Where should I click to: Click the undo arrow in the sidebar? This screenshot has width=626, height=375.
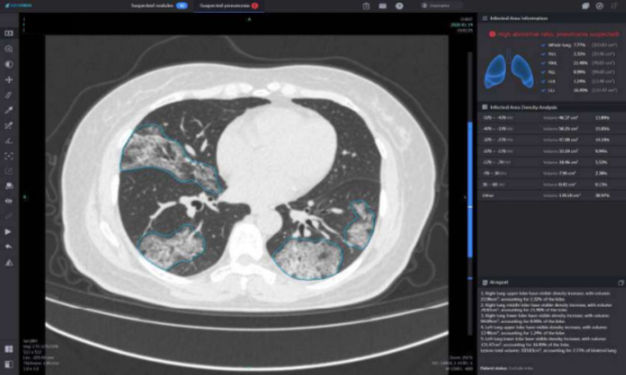pyautogui.click(x=8, y=247)
